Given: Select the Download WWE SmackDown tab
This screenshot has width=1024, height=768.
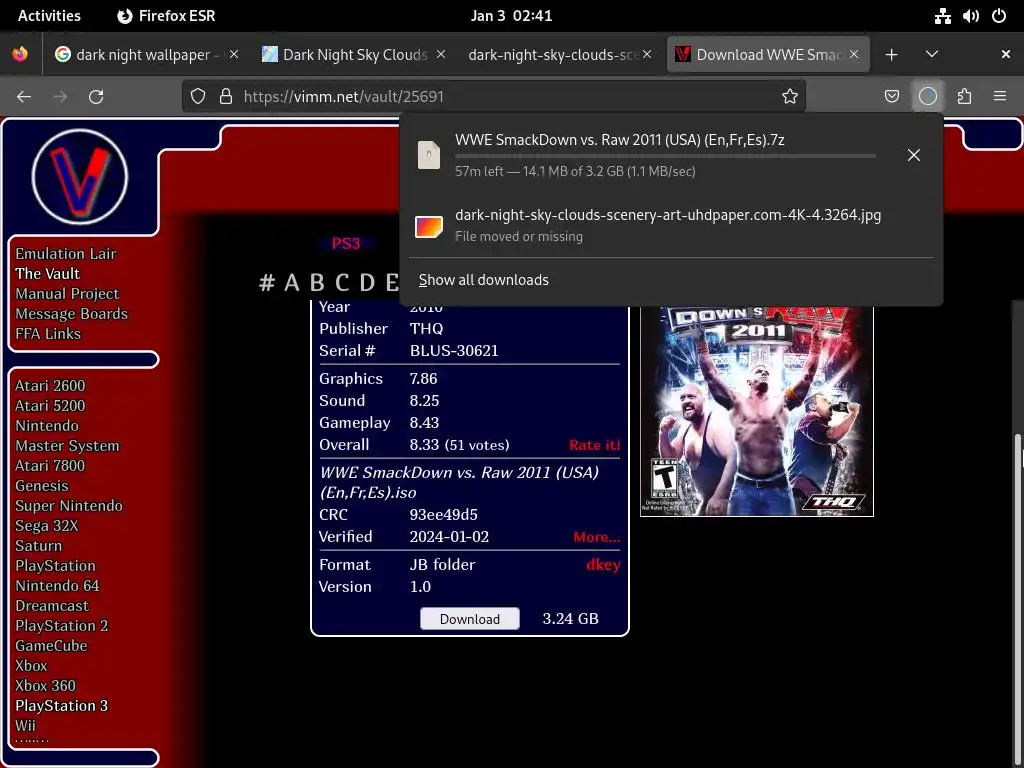Looking at the screenshot, I should pos(768,55).
